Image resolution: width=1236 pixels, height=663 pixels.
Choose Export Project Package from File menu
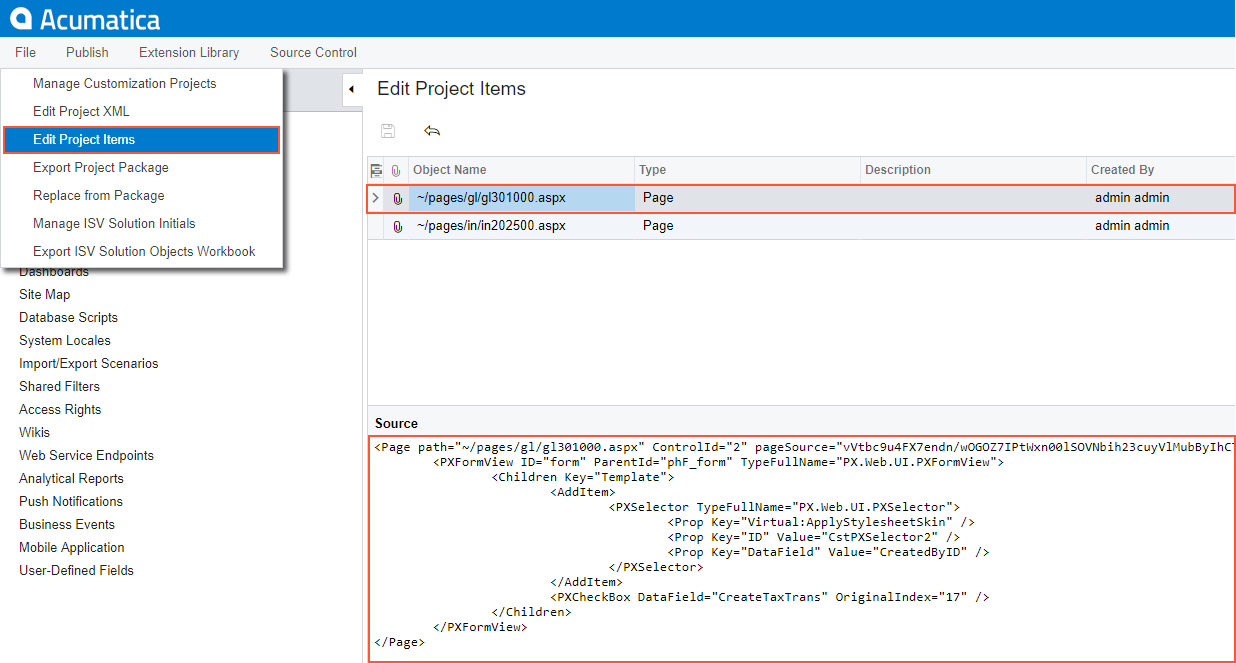click(100, 167)
